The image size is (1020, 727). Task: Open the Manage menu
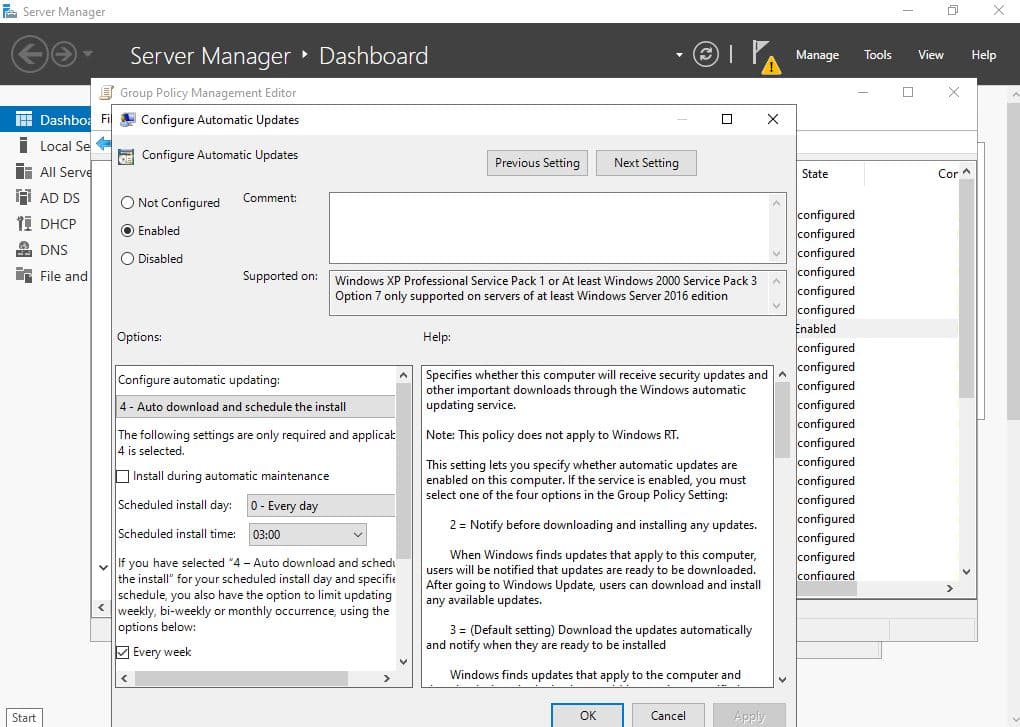[817, 55]
